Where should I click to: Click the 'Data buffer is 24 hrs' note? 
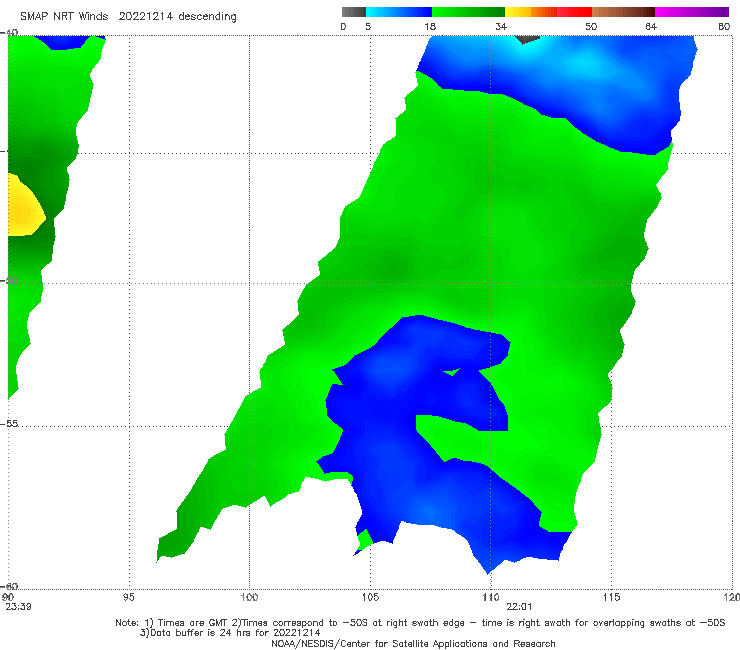point(230,633)
